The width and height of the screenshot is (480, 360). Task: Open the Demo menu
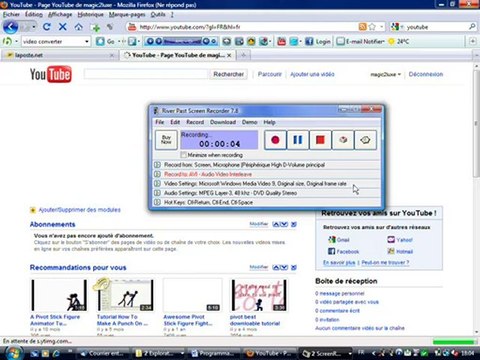point(250,122)
